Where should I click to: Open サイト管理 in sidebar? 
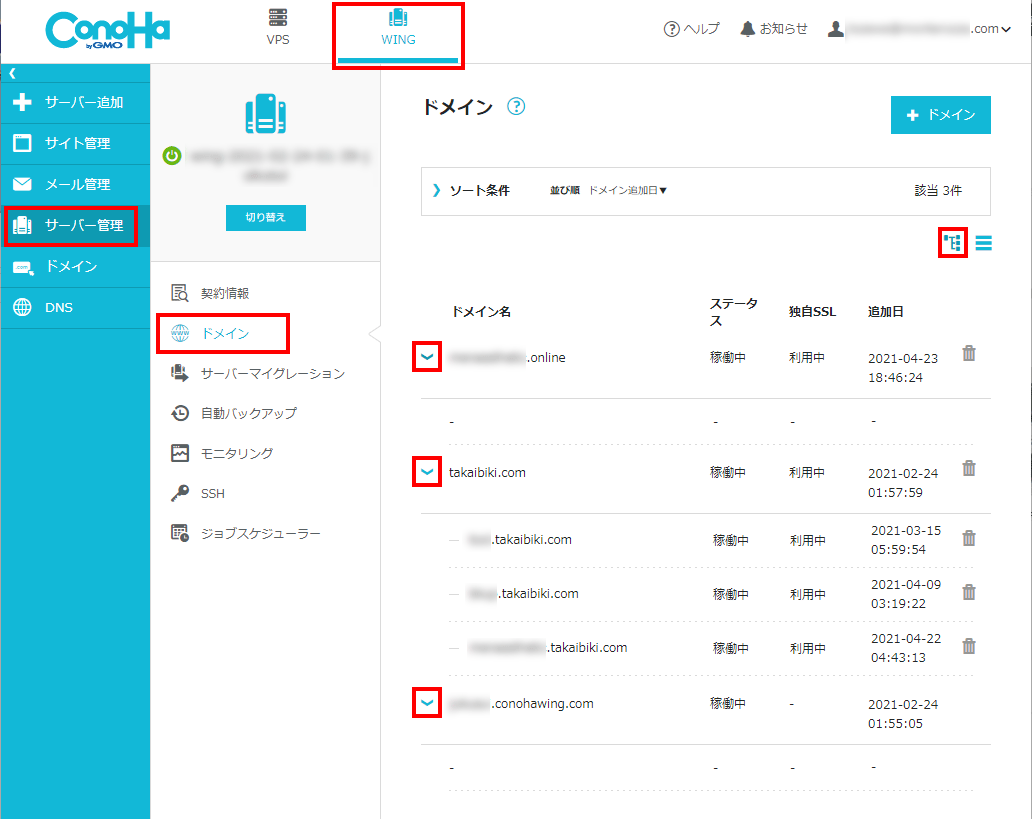(75, 144)
